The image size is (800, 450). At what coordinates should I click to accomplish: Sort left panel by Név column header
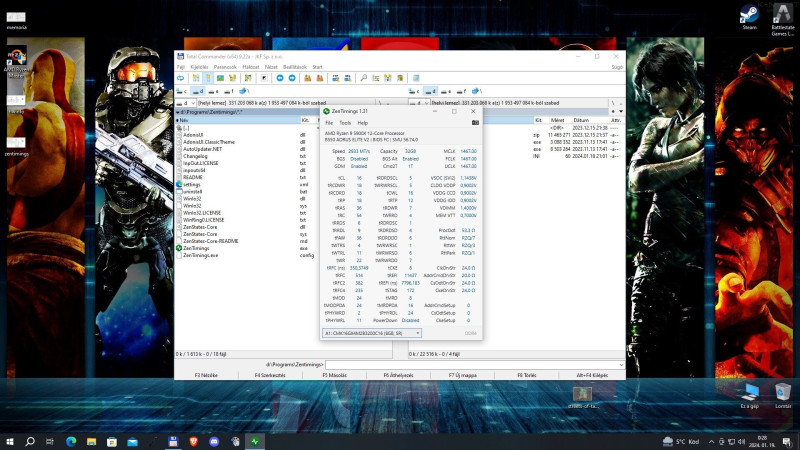coord(238,120)
